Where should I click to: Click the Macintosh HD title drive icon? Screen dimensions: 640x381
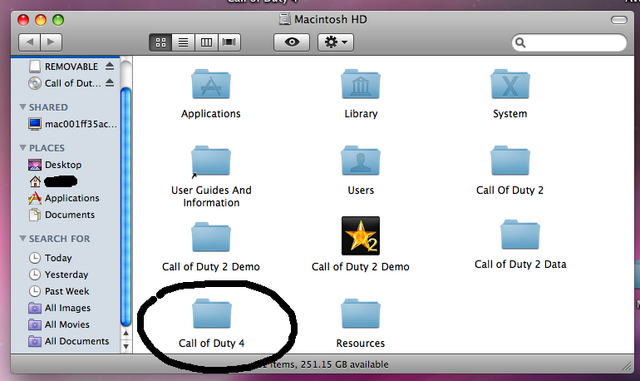284,19
